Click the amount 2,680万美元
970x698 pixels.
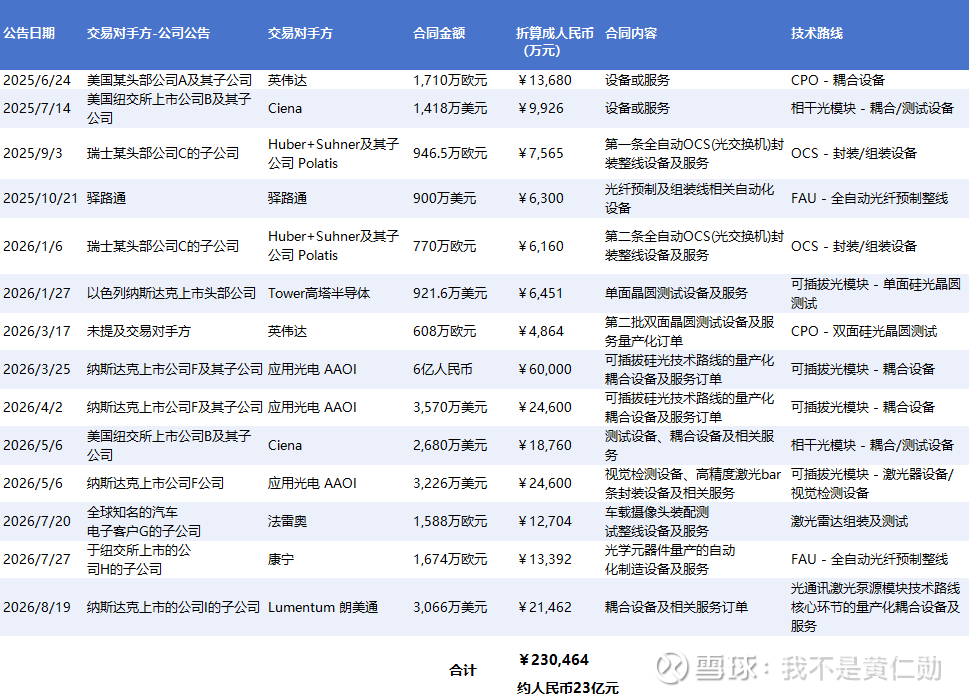click(450, 446)
